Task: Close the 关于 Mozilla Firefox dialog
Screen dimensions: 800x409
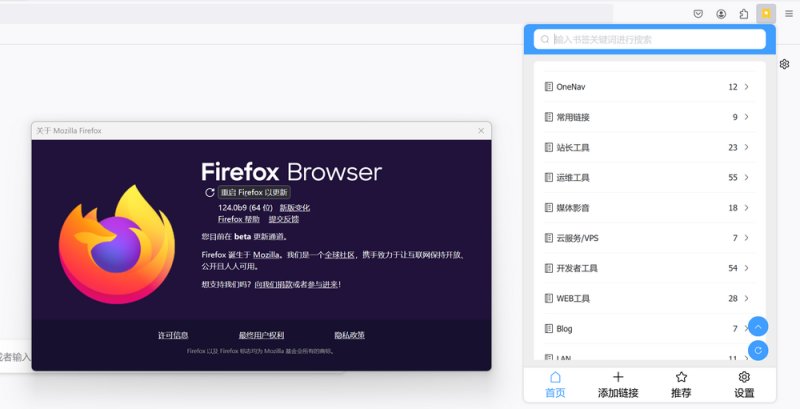Action: (x=481, y=131)
